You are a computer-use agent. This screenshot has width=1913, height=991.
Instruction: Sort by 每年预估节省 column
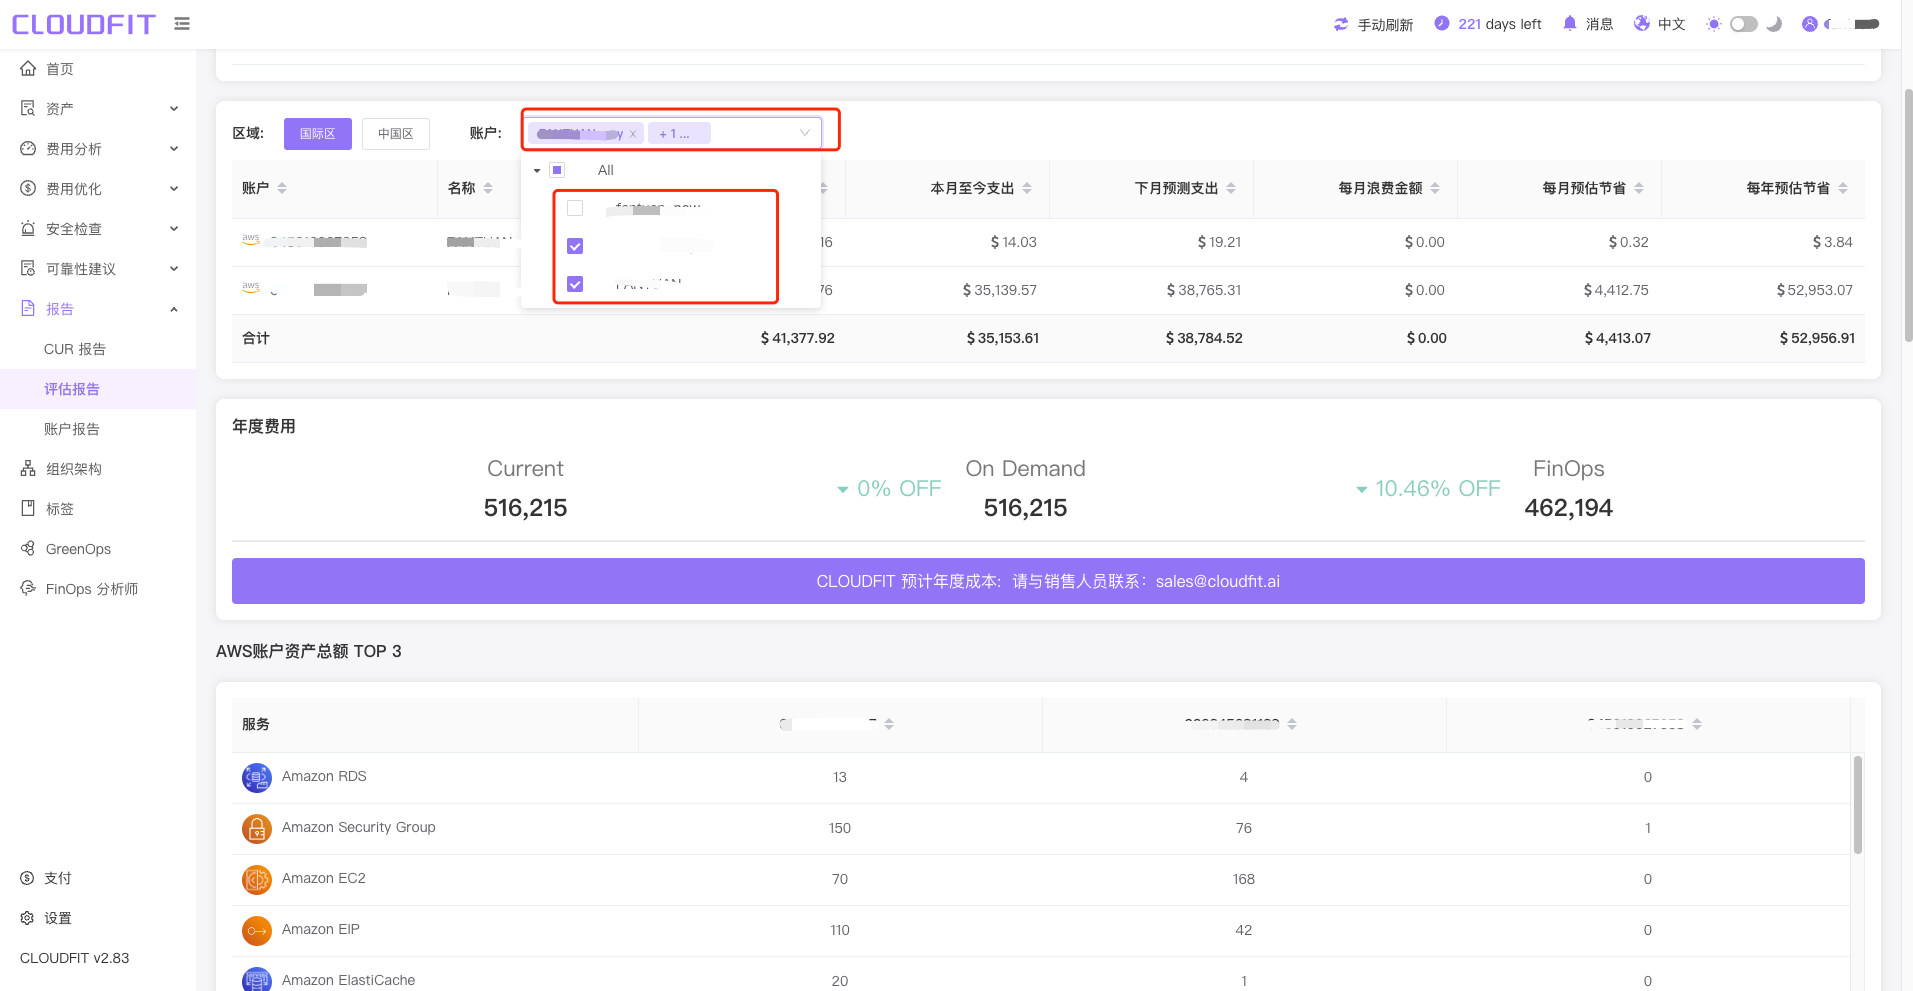pos(1843,188)
